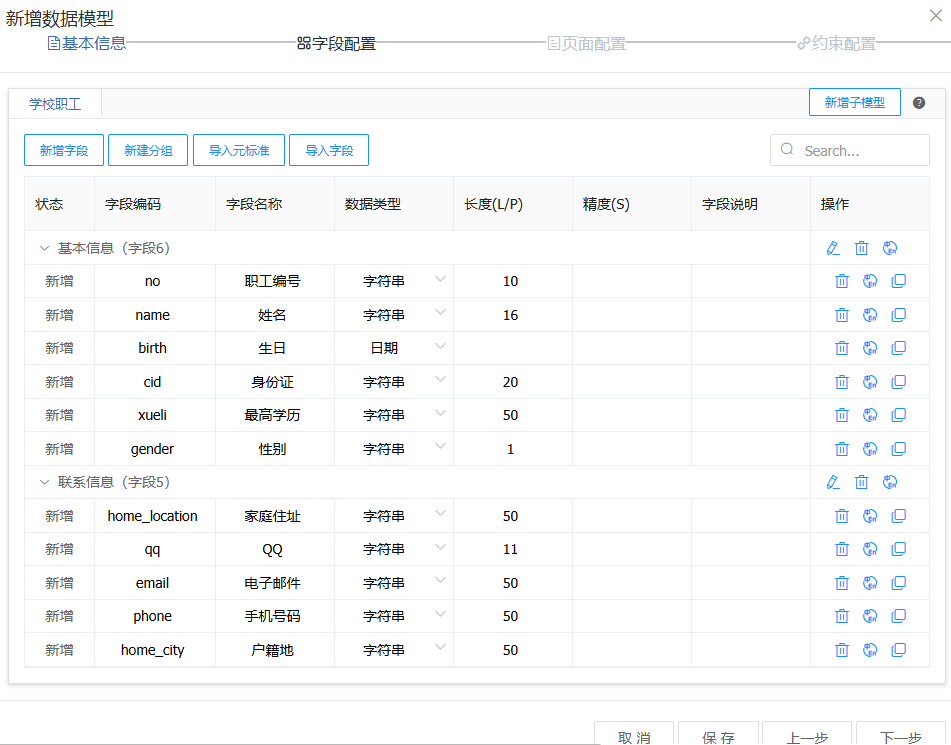Collapse the 联系信息 group
Image resolution: width=951 pixels, height=745 pixels.
point(44,482)
